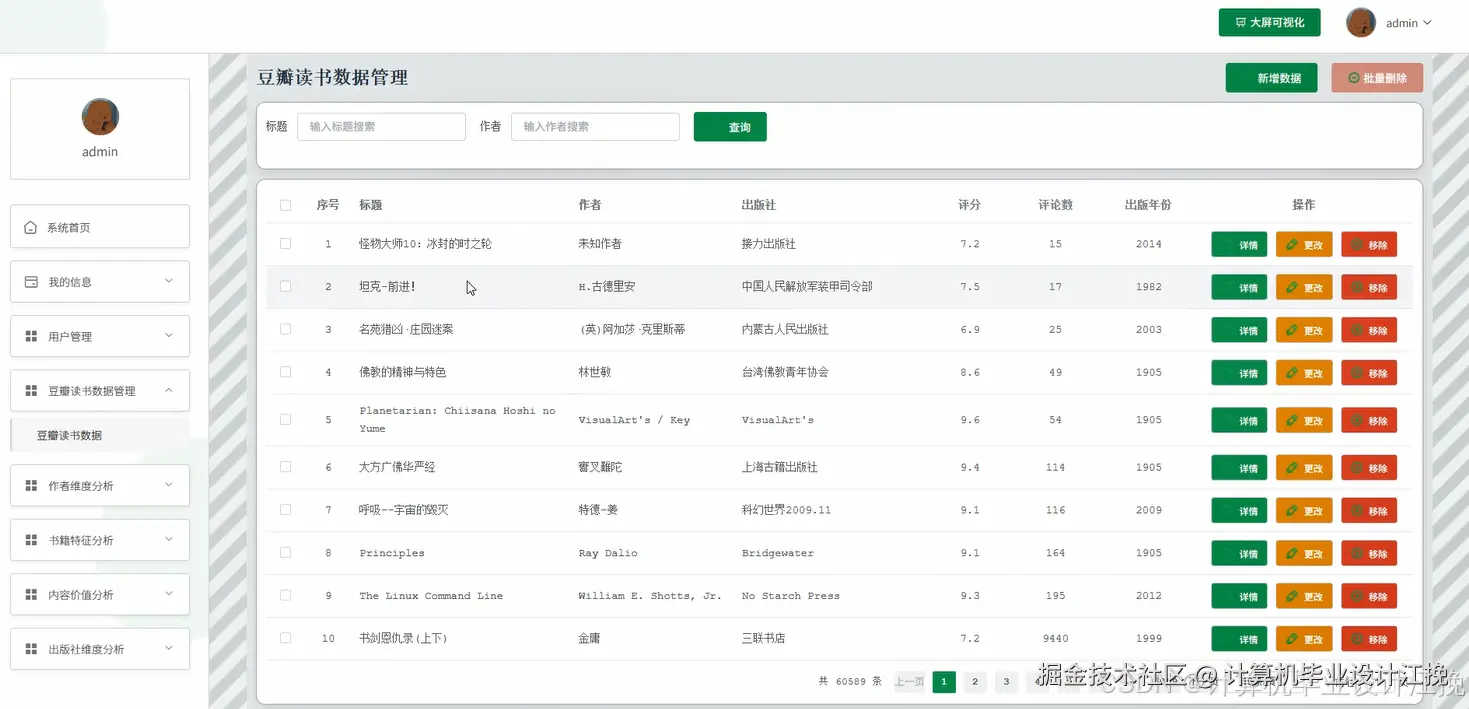The image size is (1469, 709).
Task: Click author cell Ray Dalio
Action: click(x=608, y=553)
